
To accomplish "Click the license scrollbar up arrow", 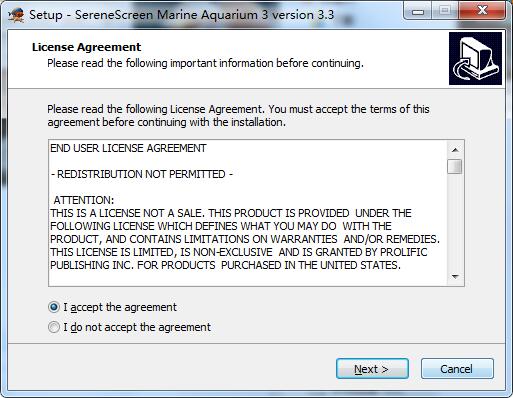I will (x=455, y=150).
